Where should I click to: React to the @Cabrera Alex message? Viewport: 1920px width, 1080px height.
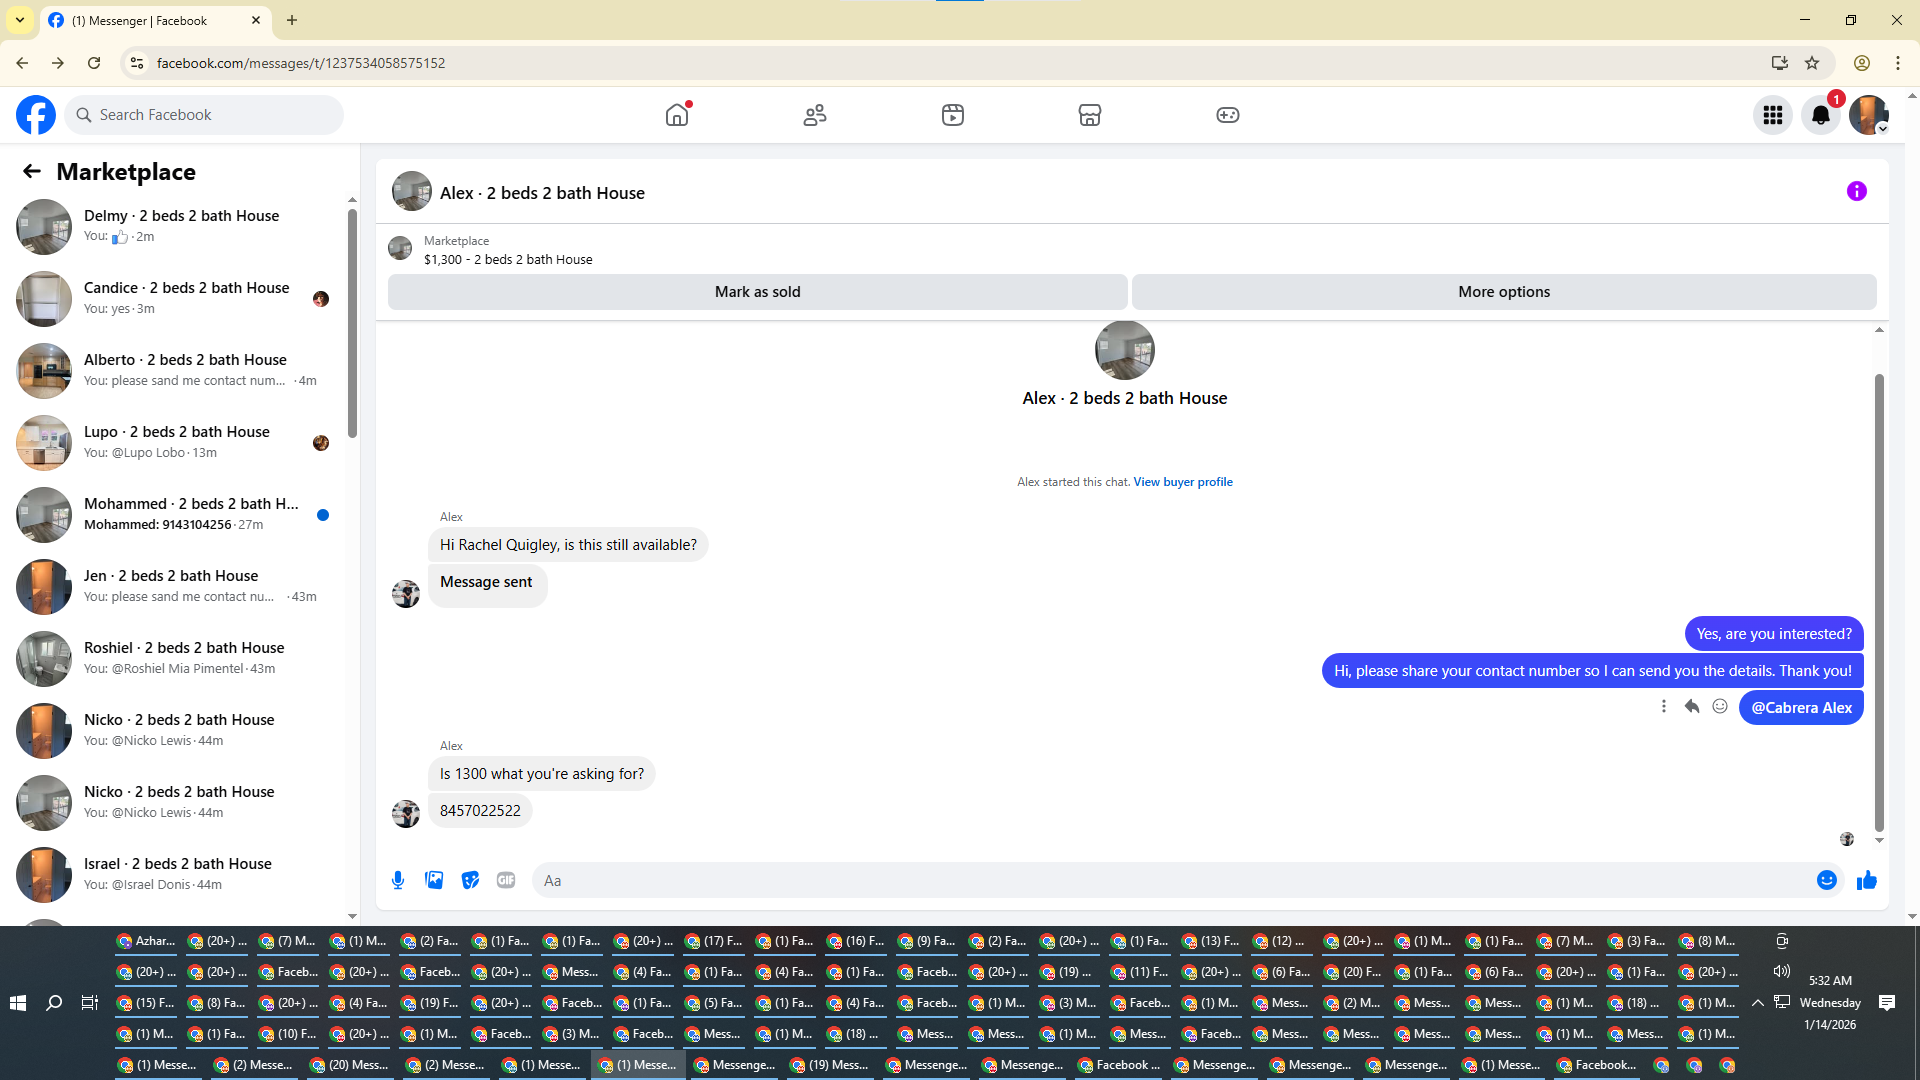[x=1720, y=707]
